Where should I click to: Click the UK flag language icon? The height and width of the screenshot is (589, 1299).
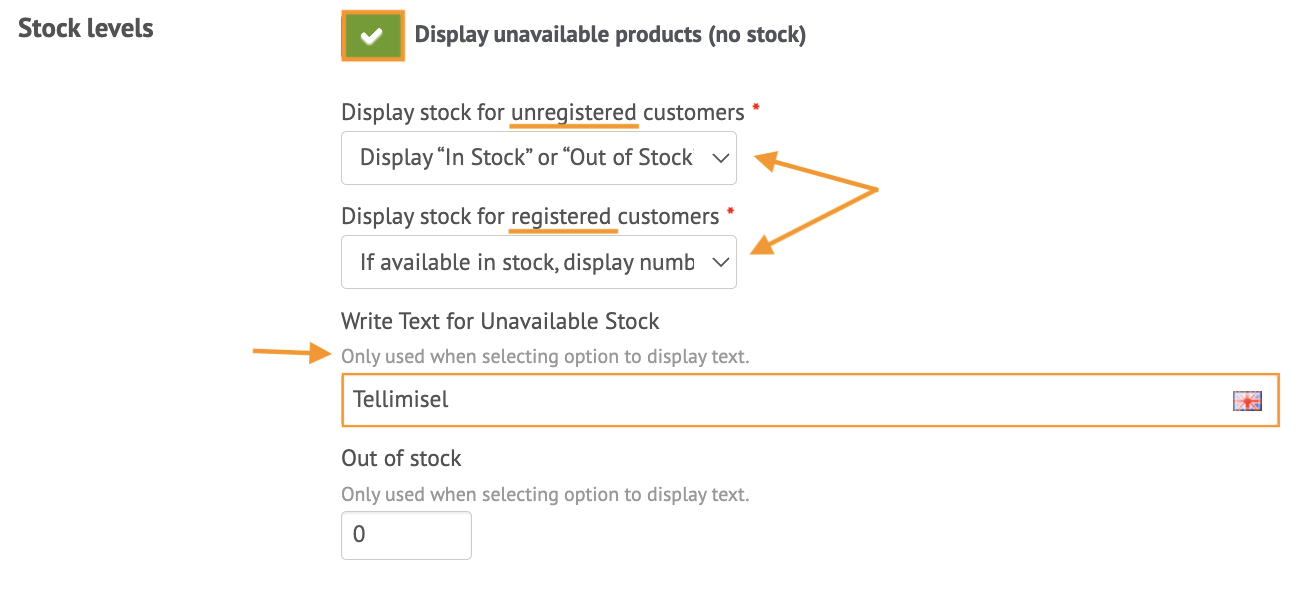point(1247,401)
